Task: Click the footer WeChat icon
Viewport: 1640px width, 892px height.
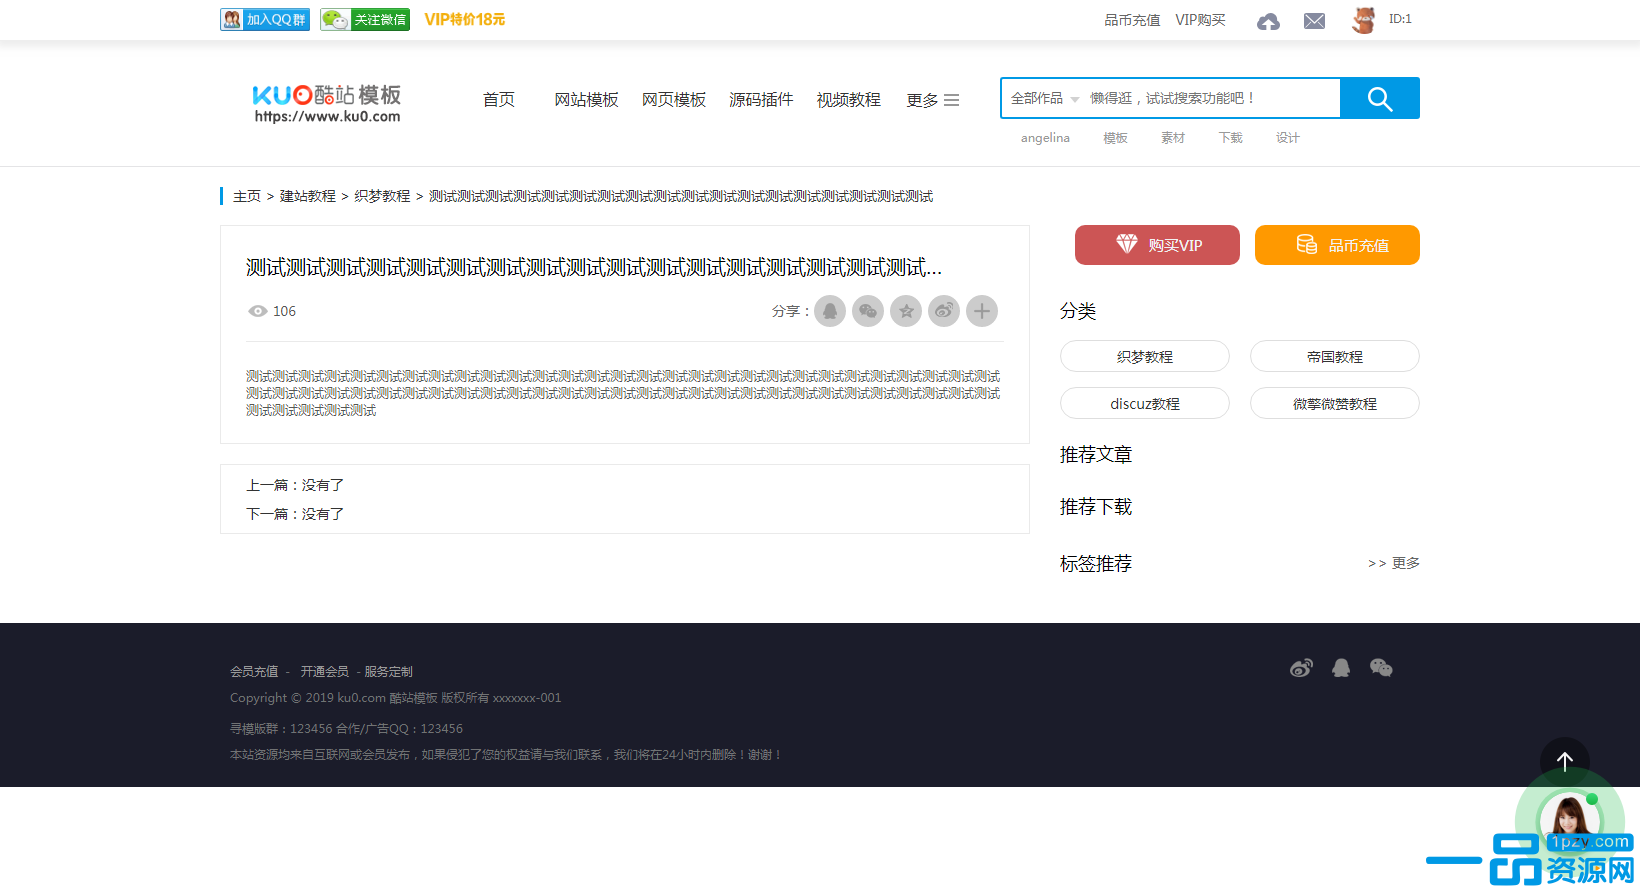Action: point(1381,668)
